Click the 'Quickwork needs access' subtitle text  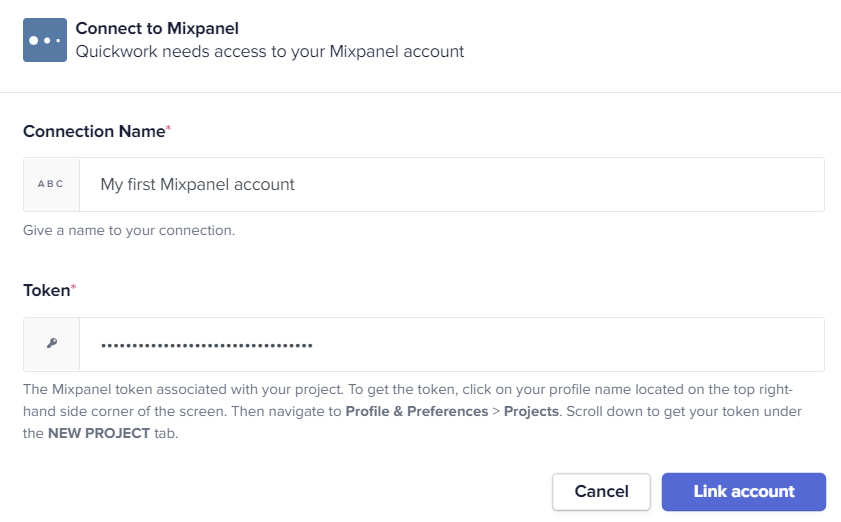tap(270, 52)
